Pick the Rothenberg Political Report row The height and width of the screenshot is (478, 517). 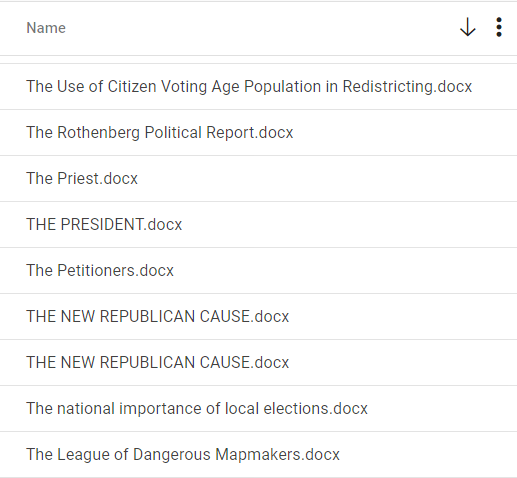click(x=258, y=132)
